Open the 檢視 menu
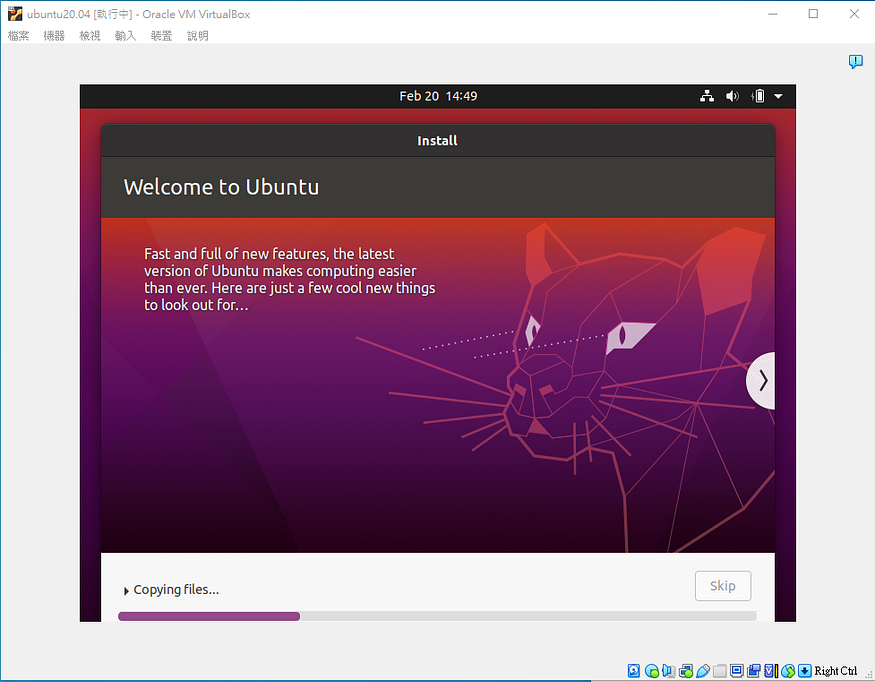This screenshot has height=682, width=875. point(90,36)
